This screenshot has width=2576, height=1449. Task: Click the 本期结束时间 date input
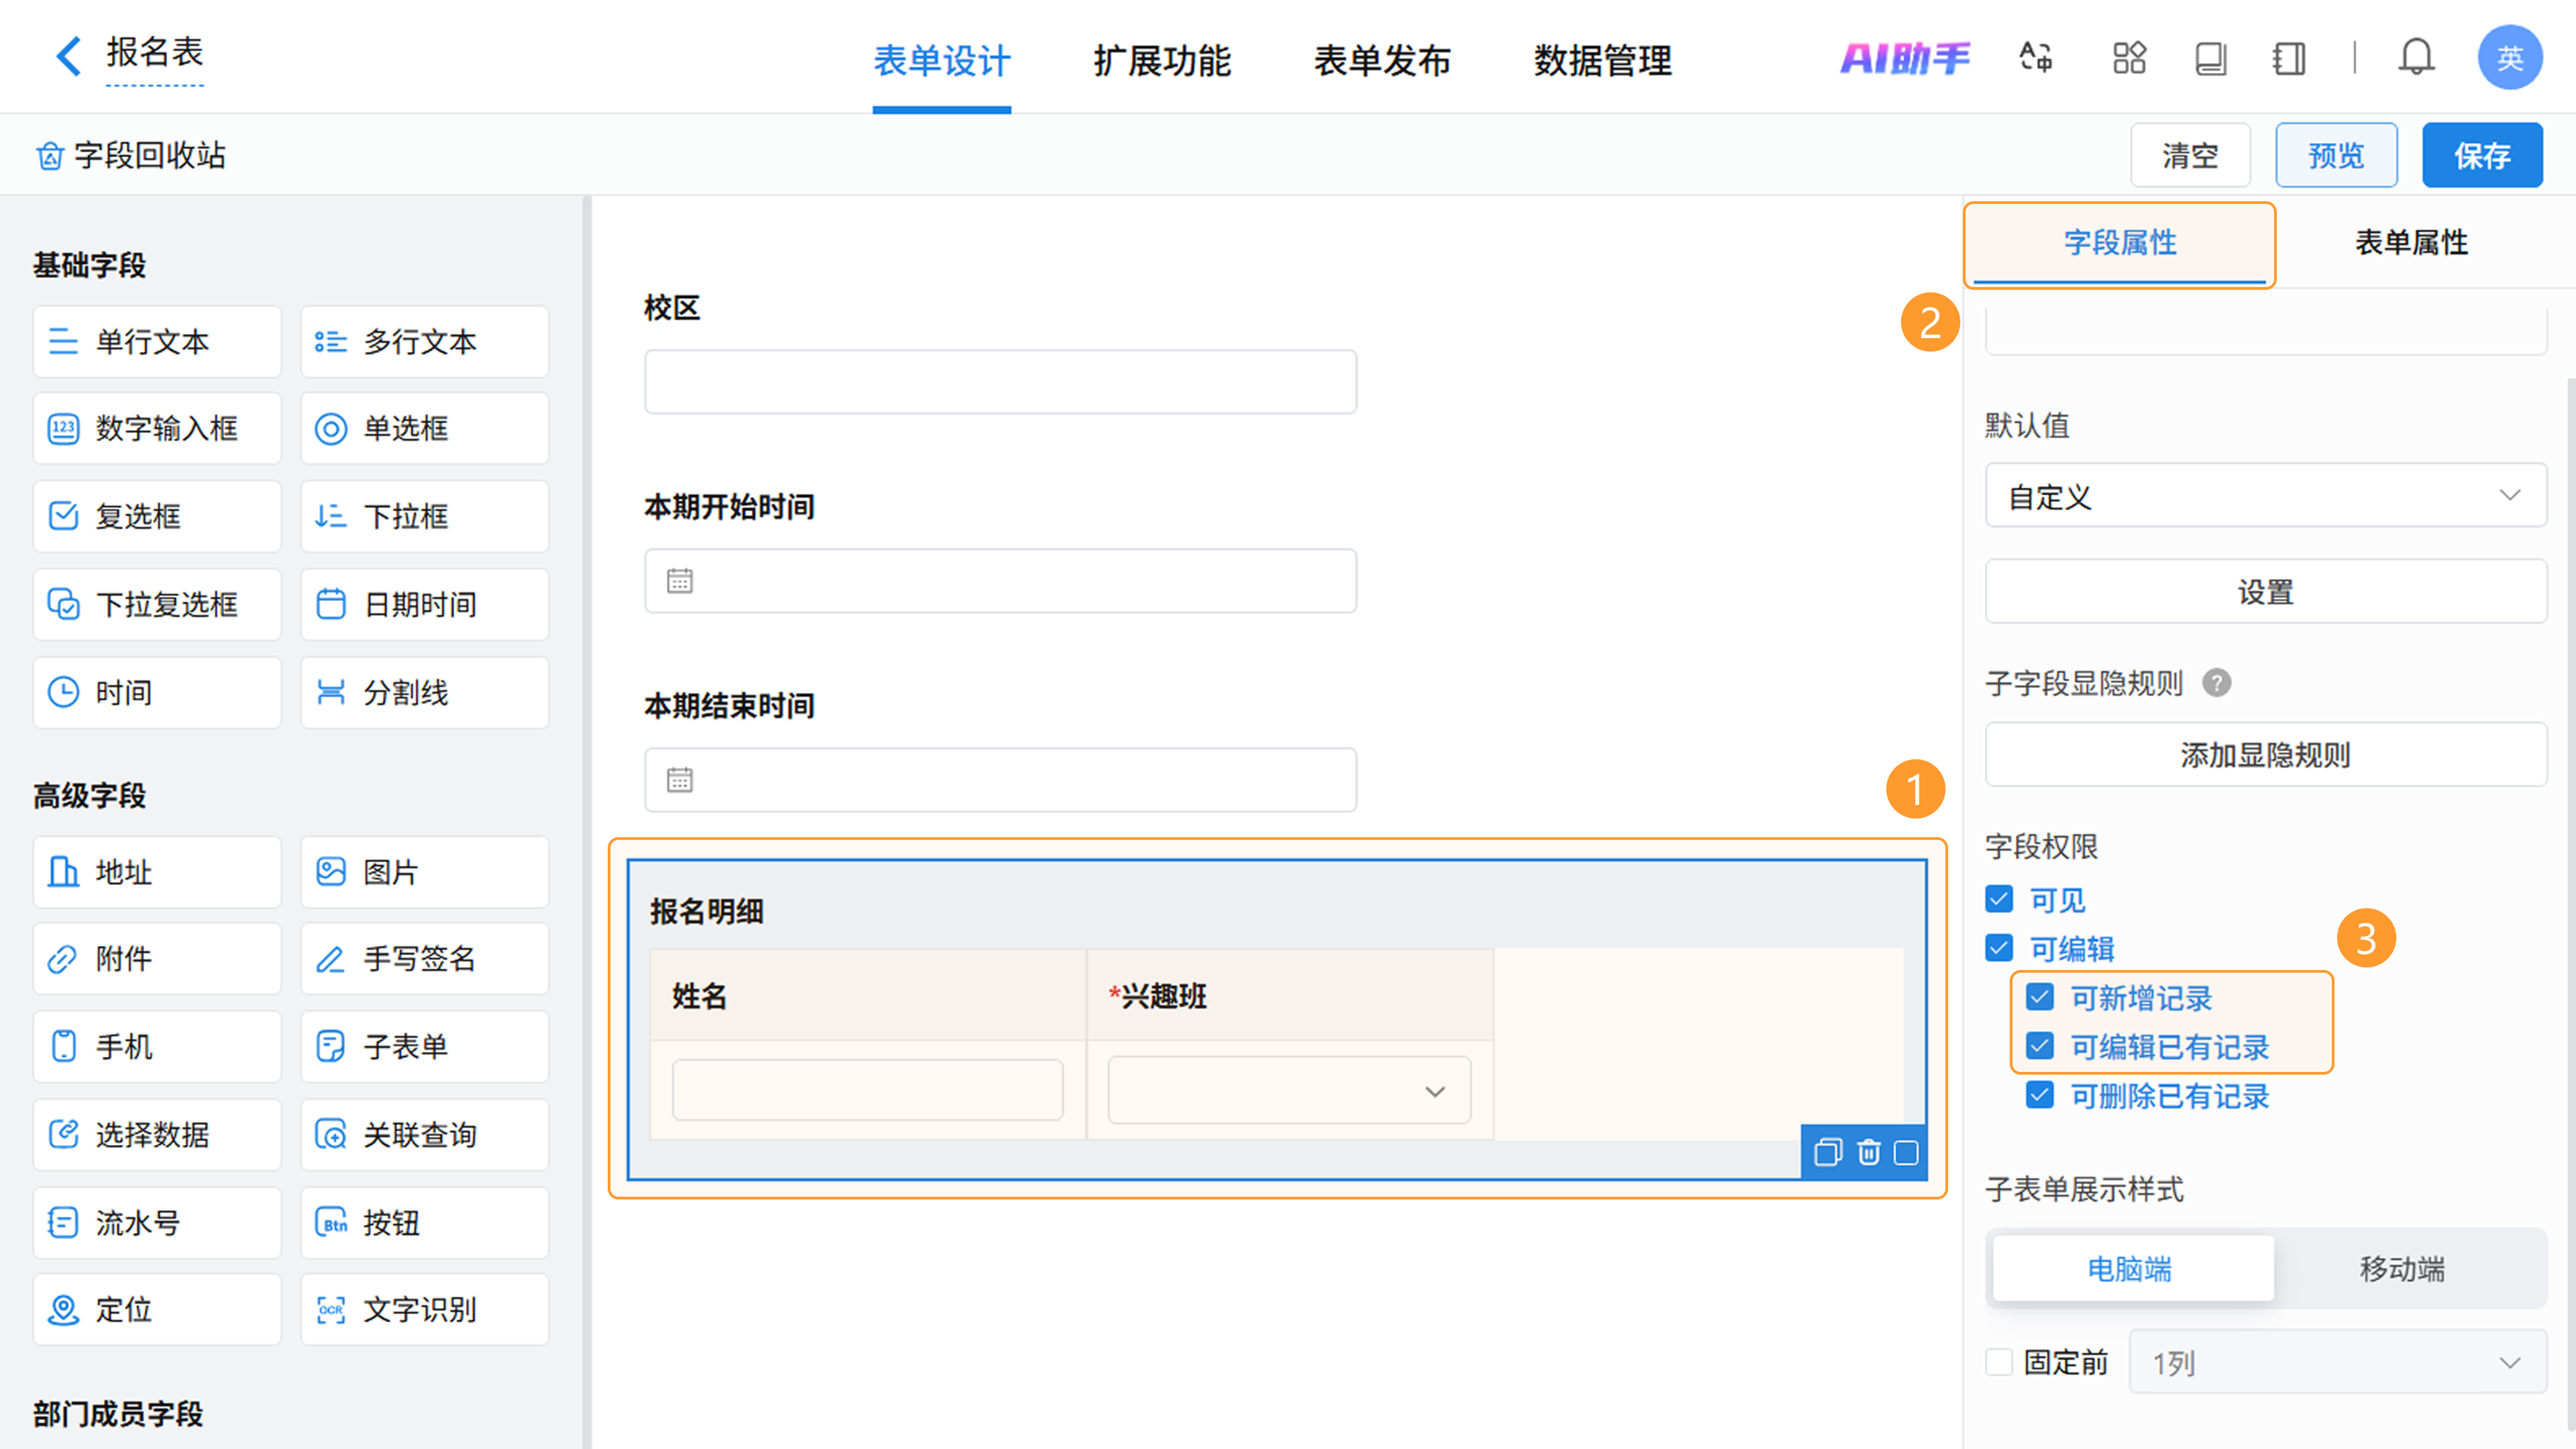click(1000, 780)
